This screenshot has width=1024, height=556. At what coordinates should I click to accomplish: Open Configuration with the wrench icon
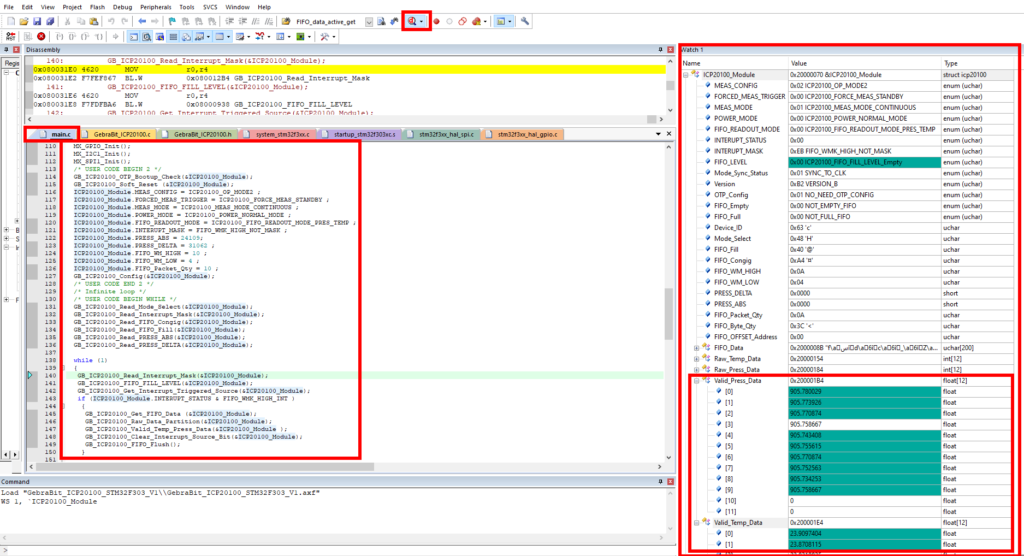pos(524,22)
